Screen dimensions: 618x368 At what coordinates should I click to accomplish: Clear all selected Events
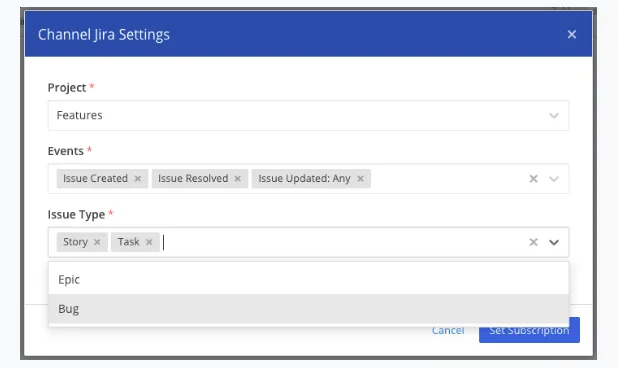(x=533, y=179)
